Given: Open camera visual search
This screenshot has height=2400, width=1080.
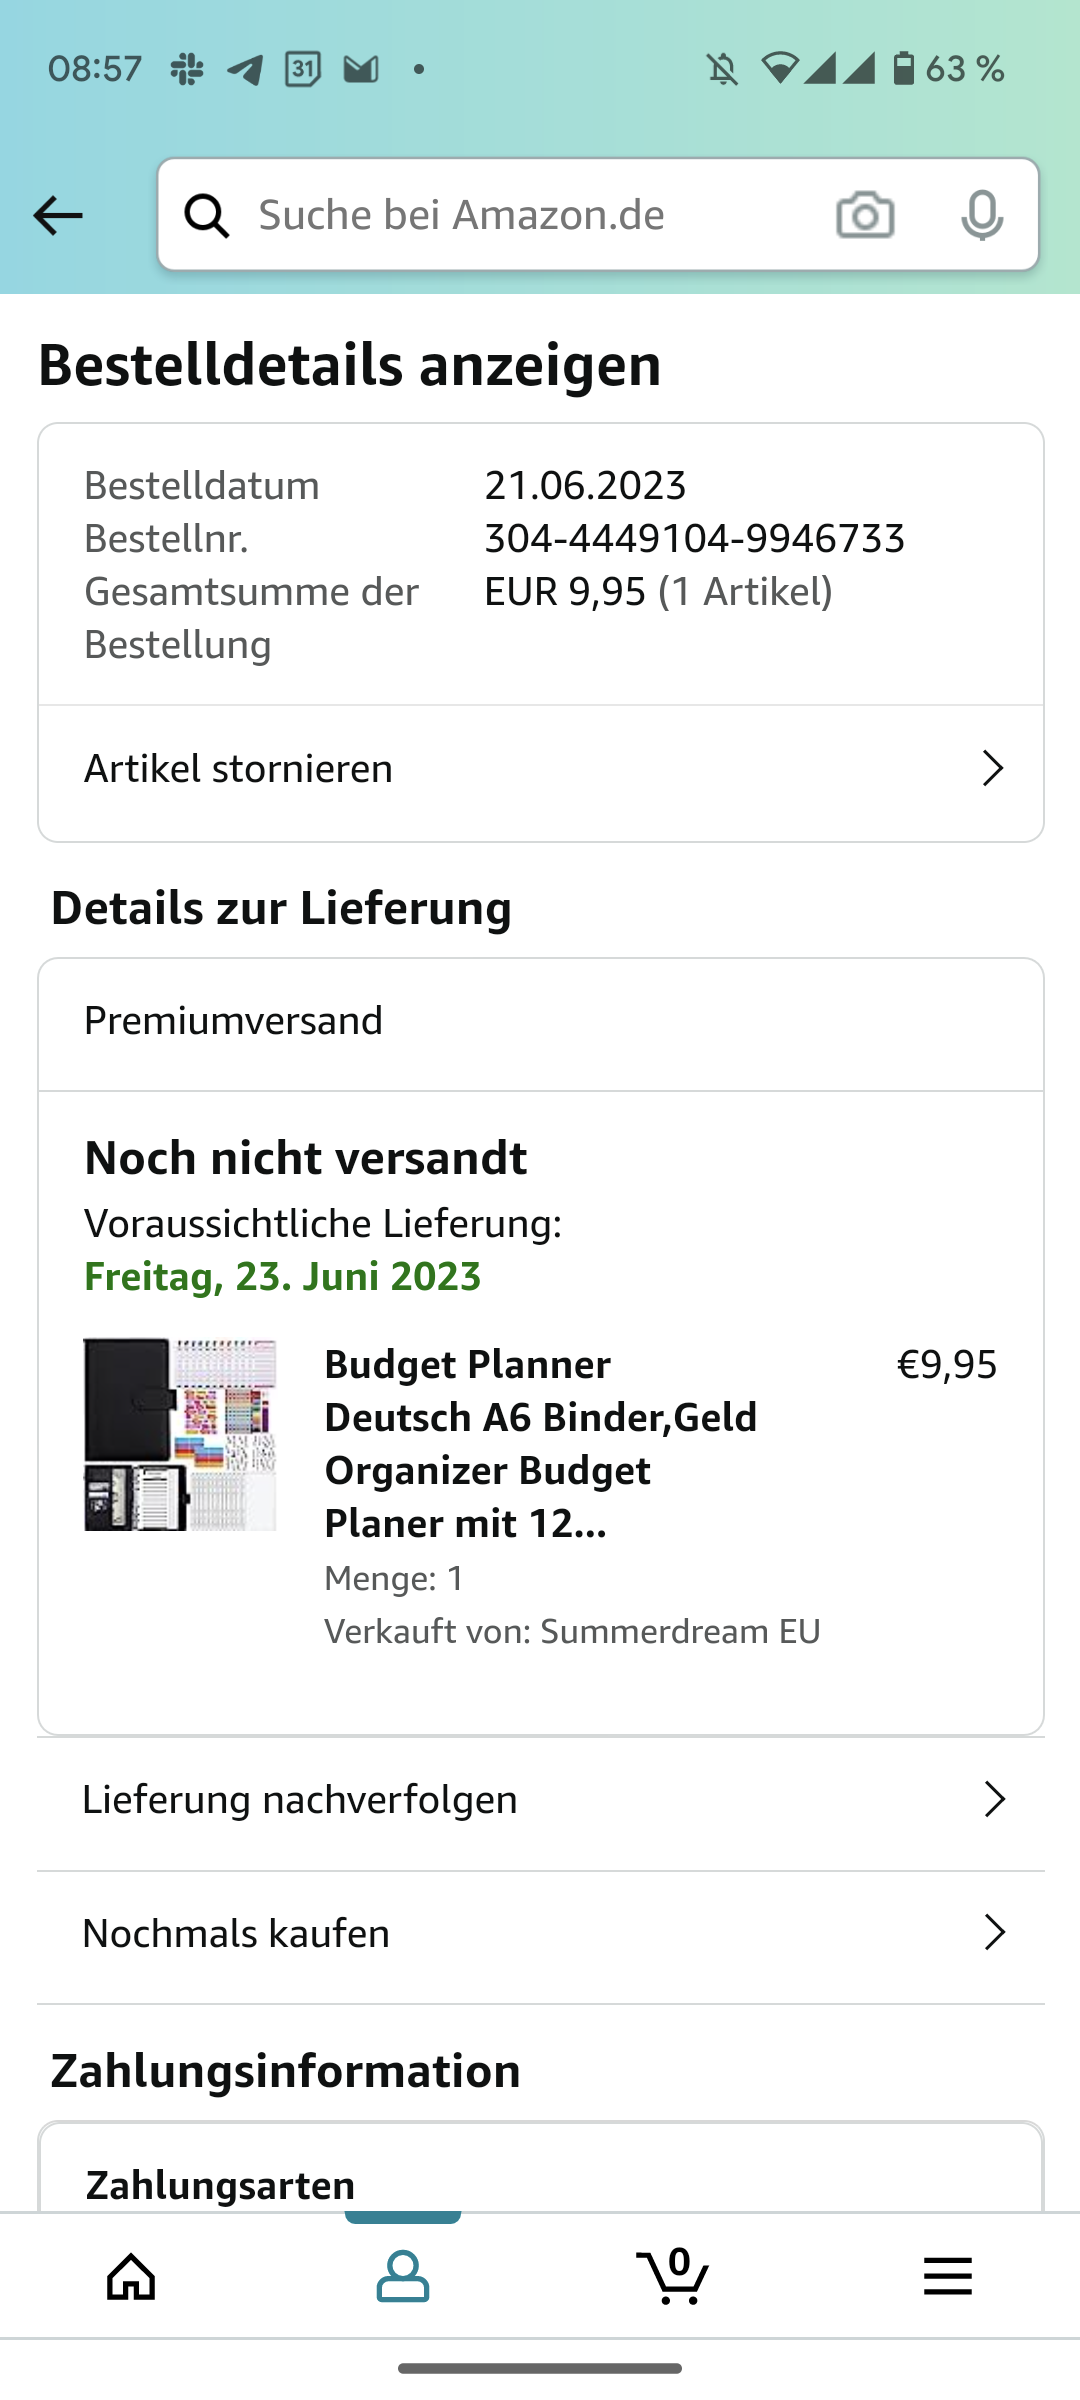Looking at the screenshot, I should (x=865, y=215).
